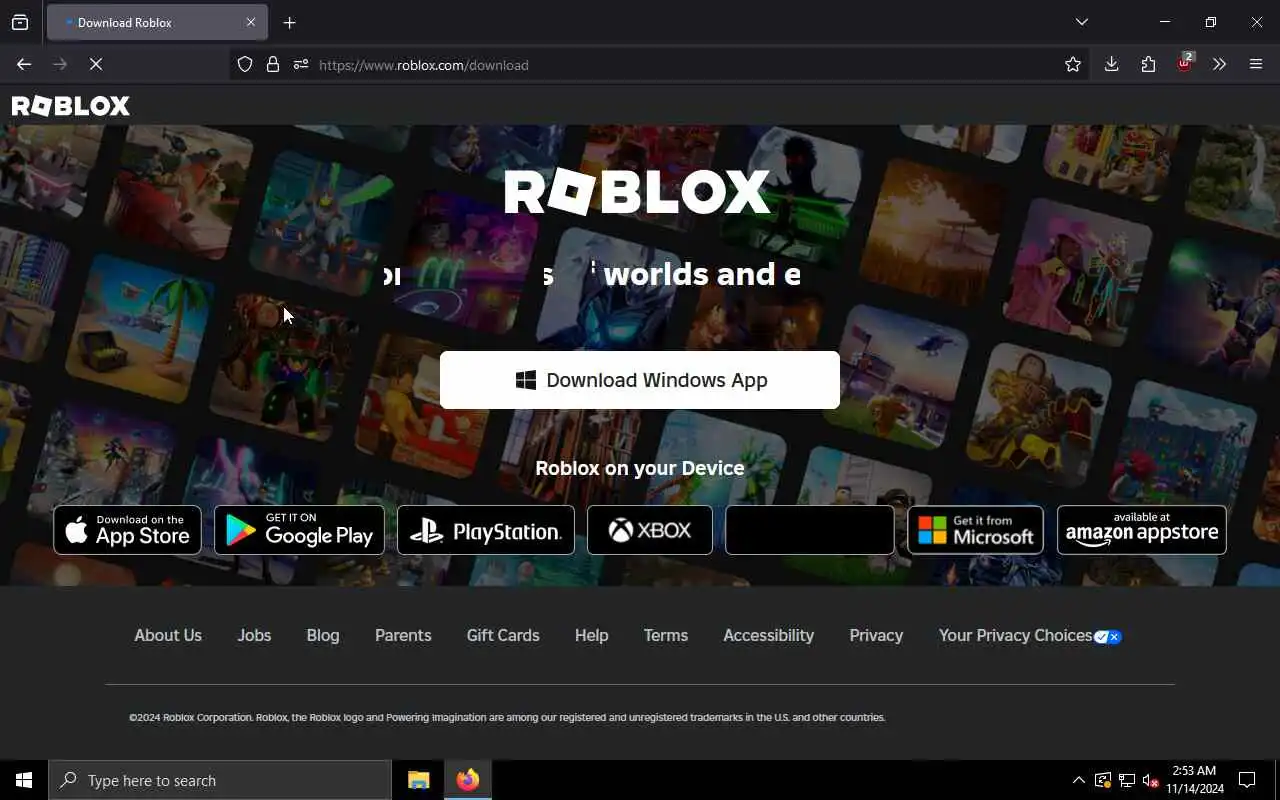Open the muted volume tray icon

click(1150, 780)
